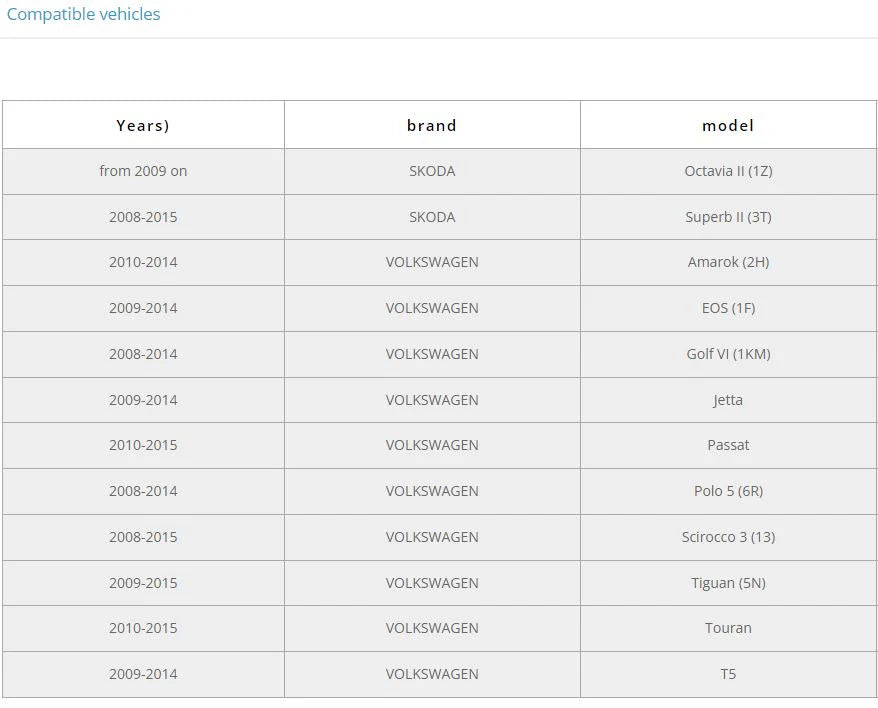Viewport: 878px width, 708px height.
Task: Click the Polo 5 (6R) cell
Action: (x=728, y=491)
